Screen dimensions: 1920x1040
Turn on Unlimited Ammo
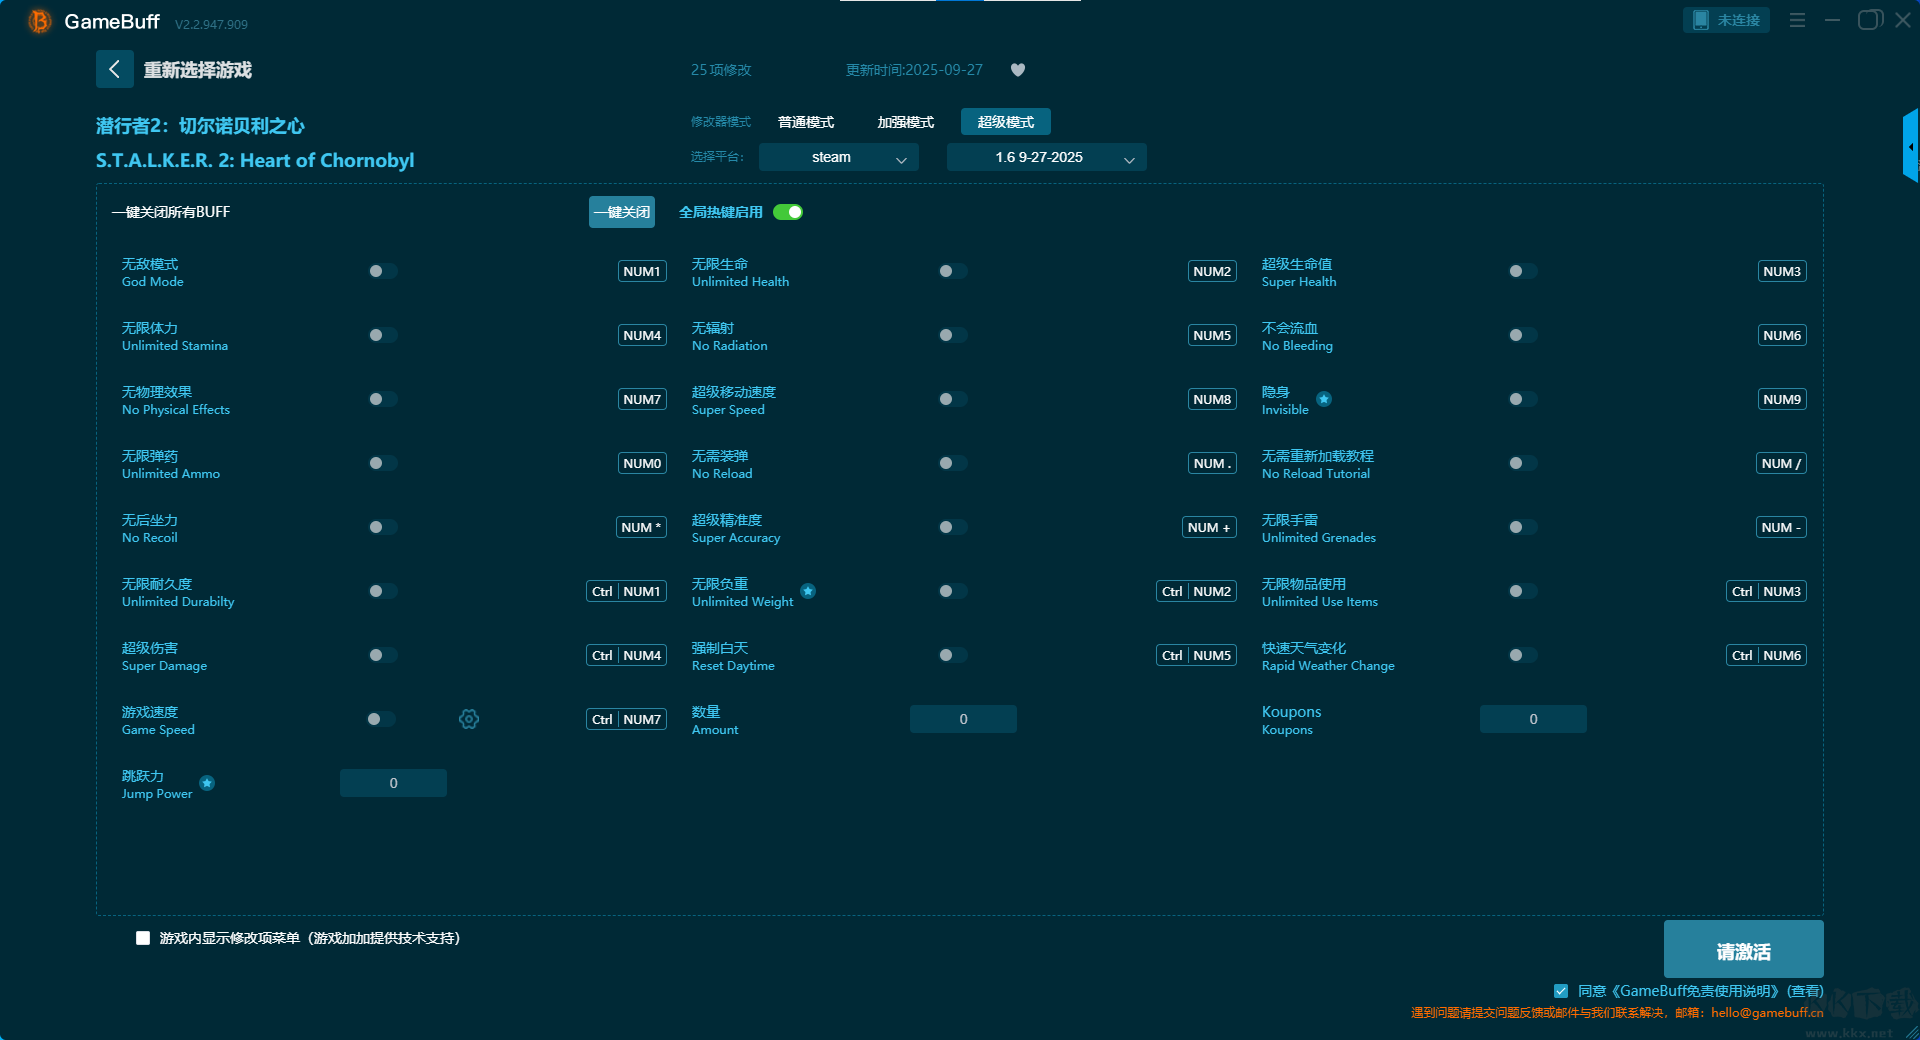(382, 463)
